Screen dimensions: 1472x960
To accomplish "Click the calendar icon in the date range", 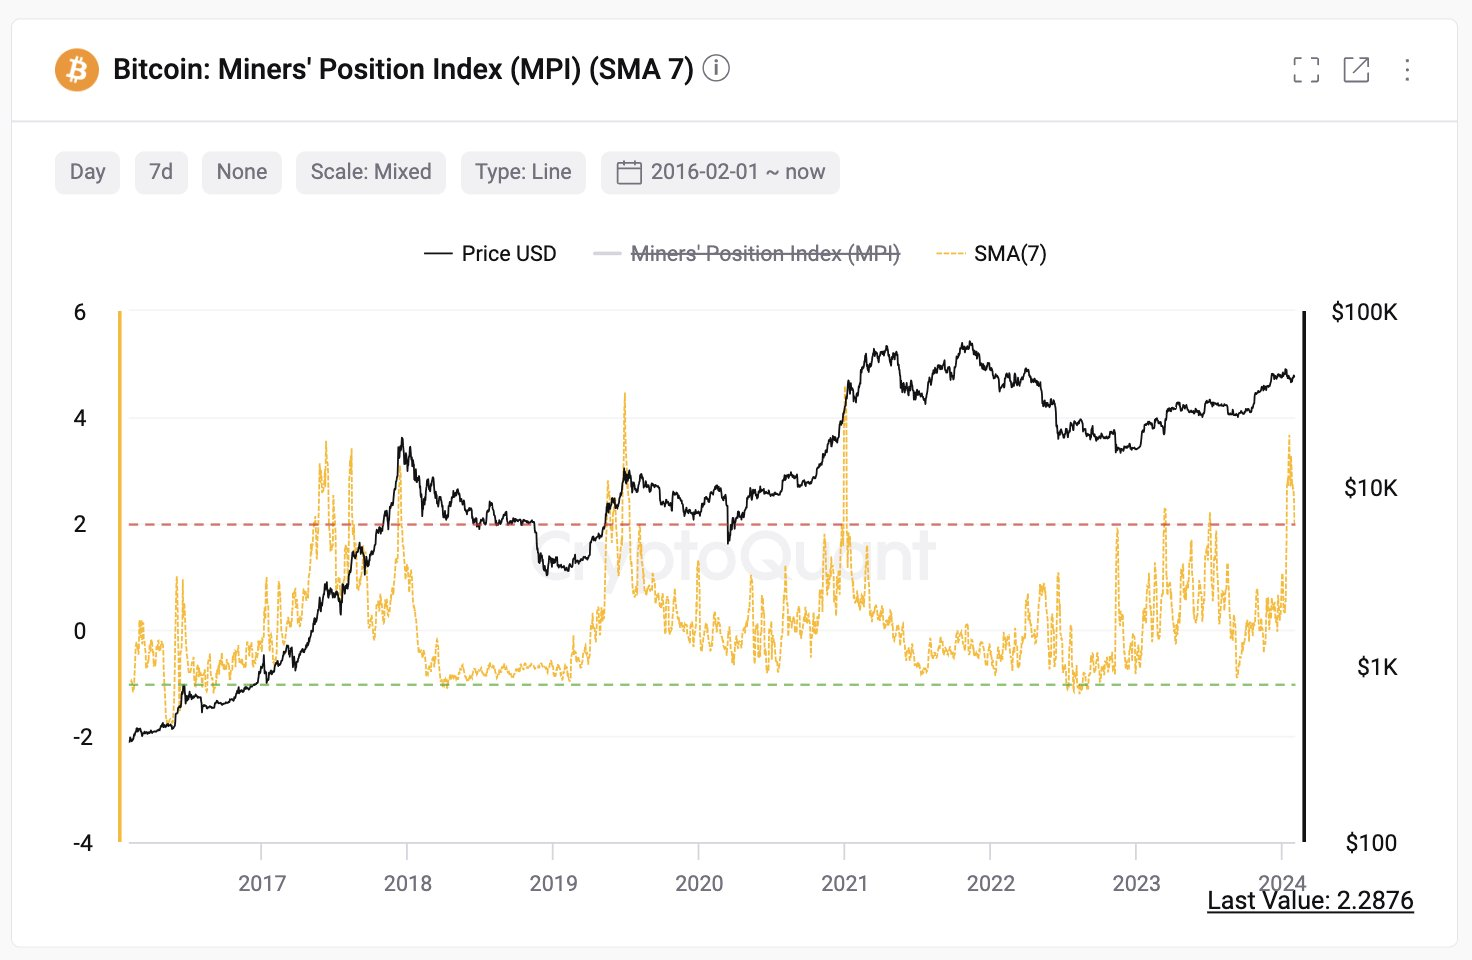I will pyautogui.click(x=629, y=172).
